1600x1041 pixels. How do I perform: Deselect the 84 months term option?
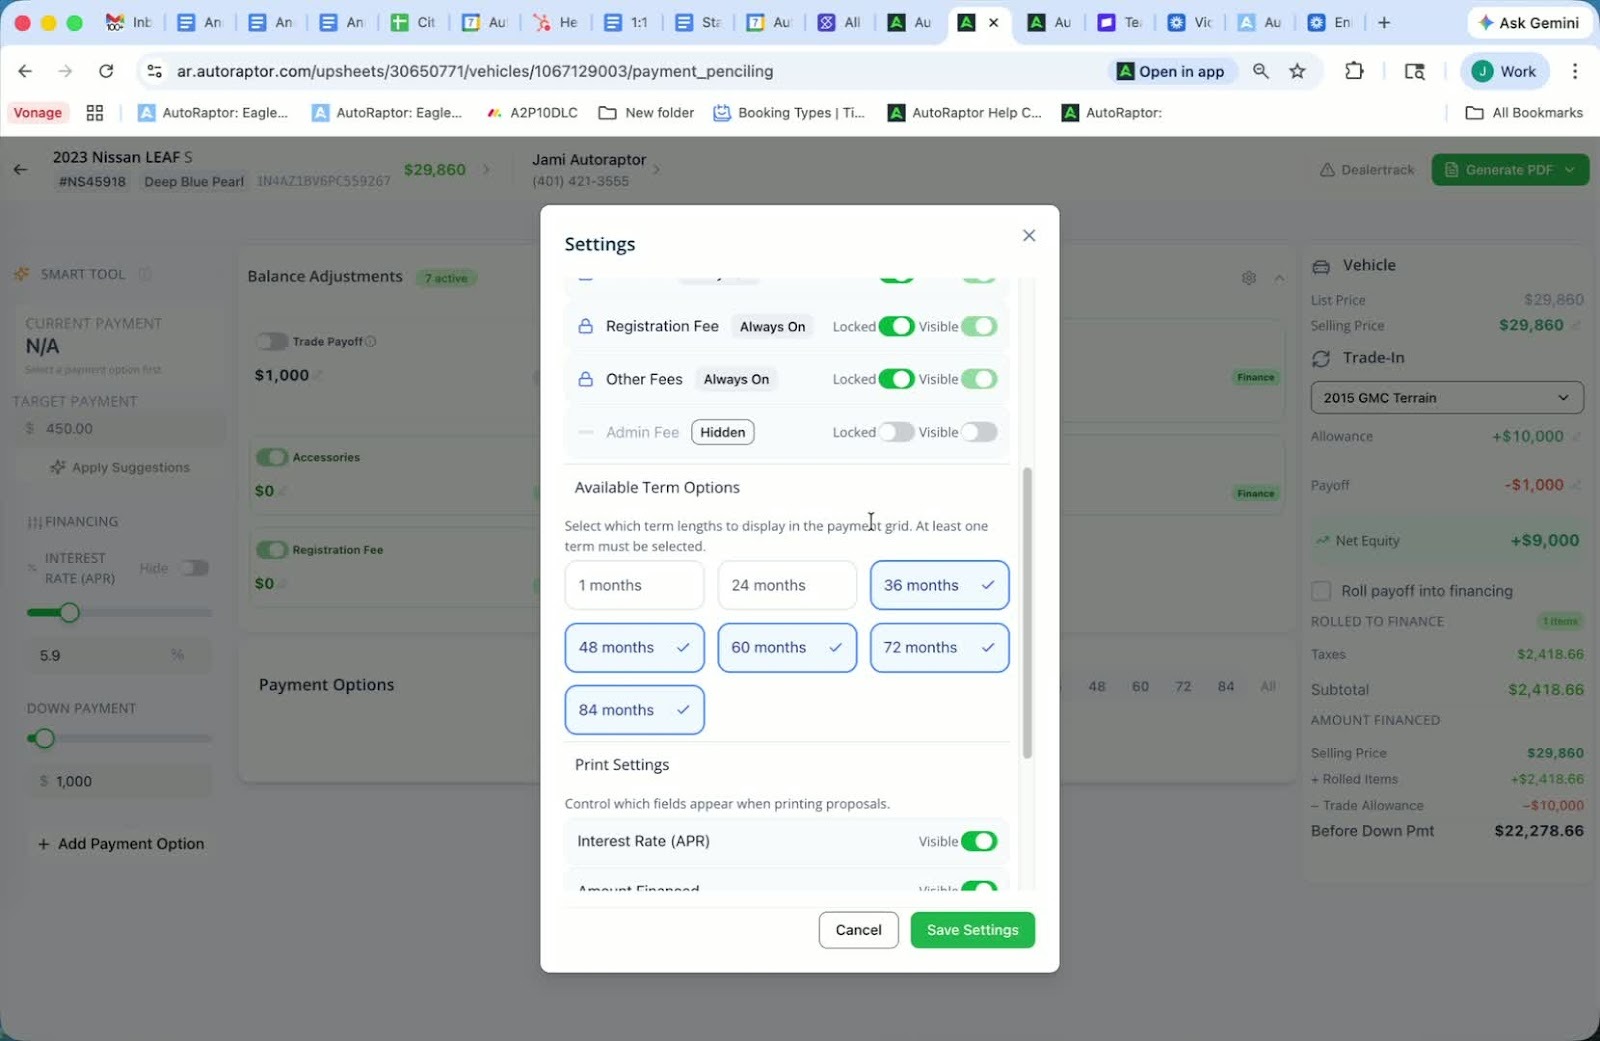click(x=634, y=710)
